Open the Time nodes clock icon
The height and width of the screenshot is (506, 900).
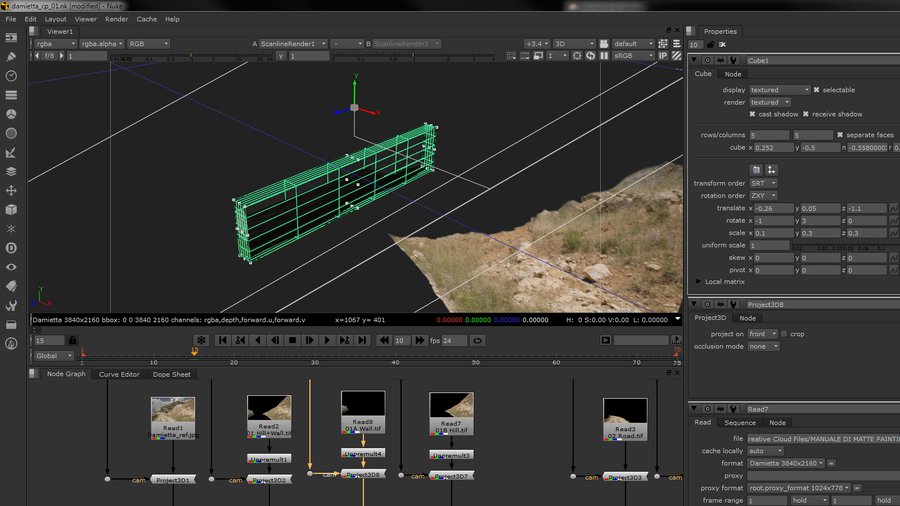click(x=11, y=75)
